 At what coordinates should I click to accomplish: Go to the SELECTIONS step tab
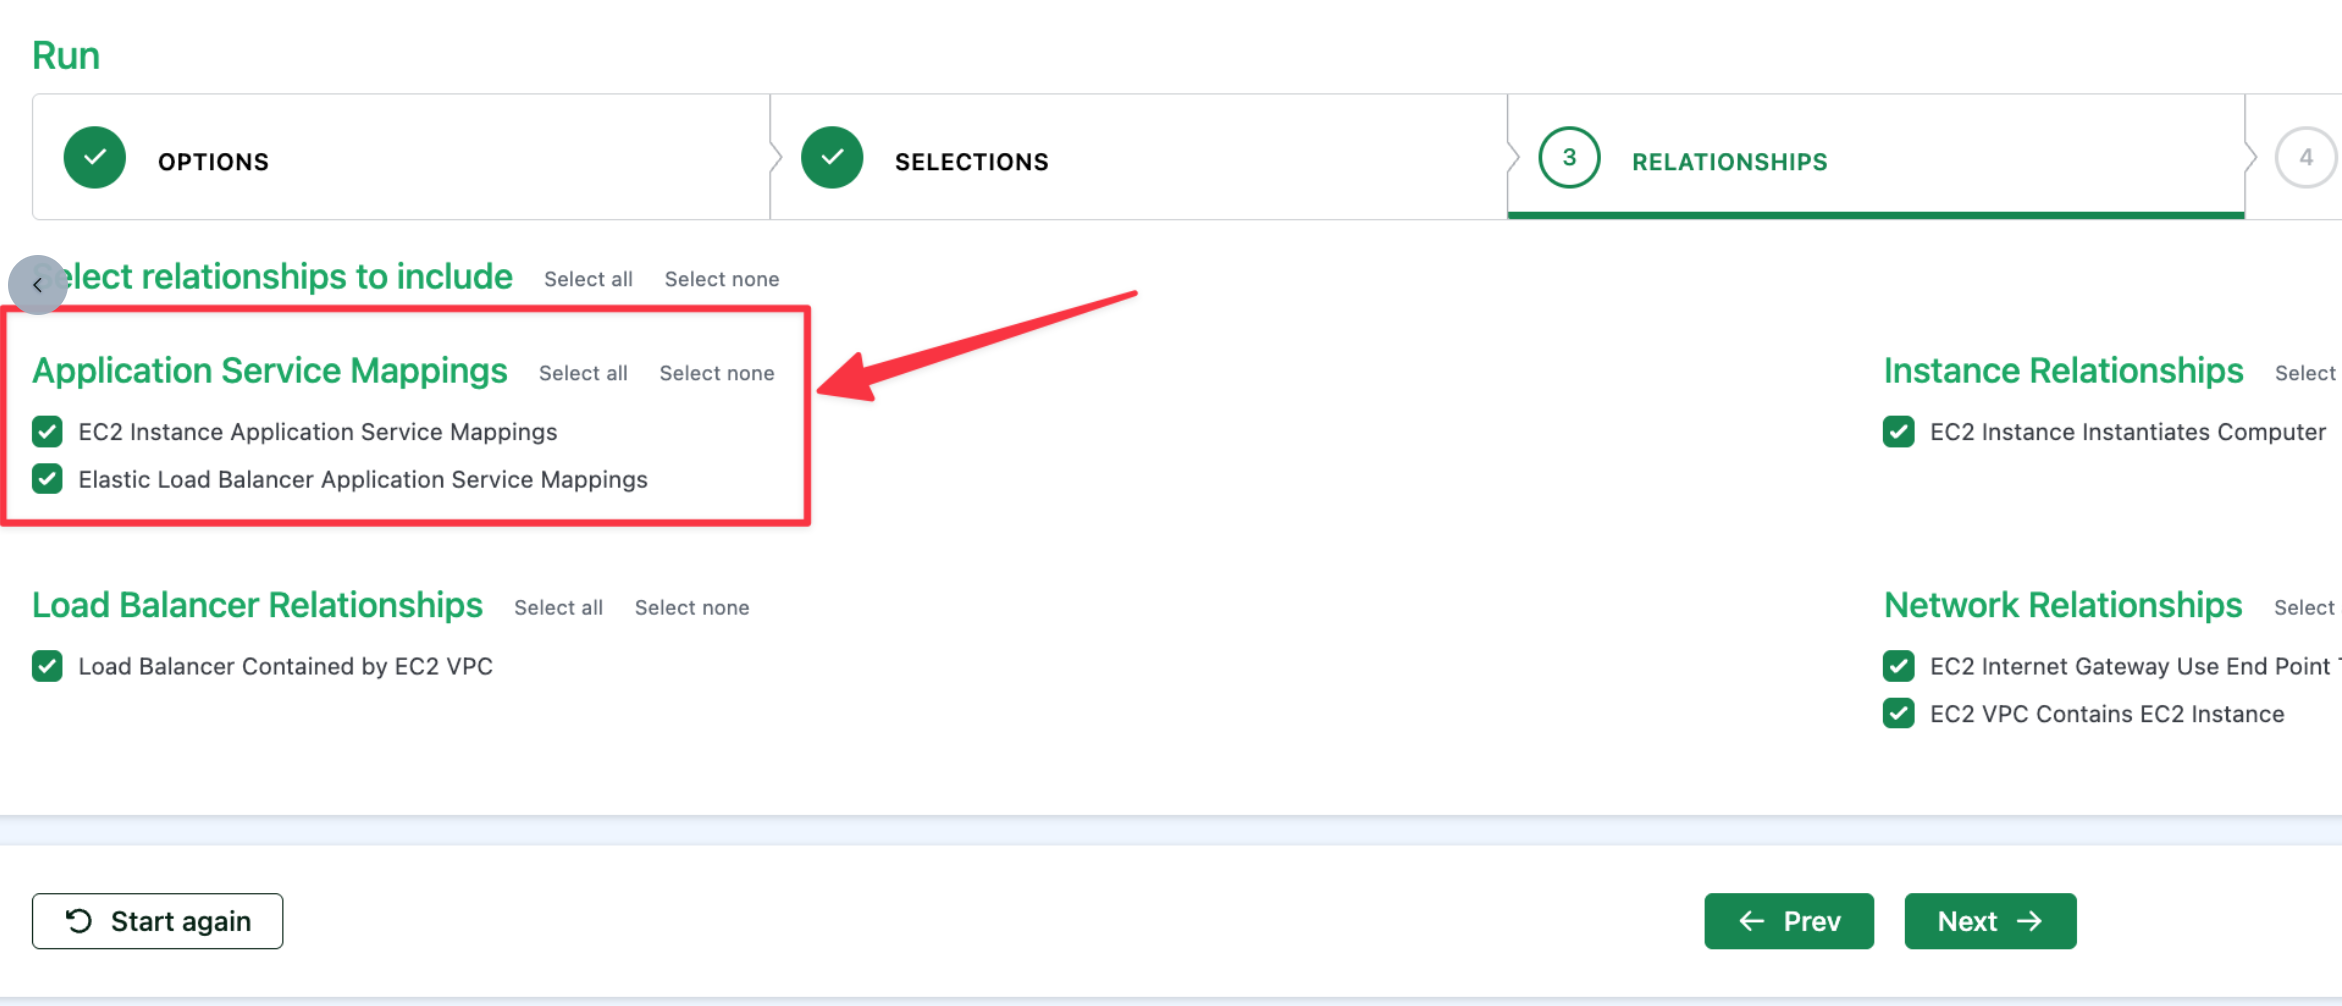1139,157
